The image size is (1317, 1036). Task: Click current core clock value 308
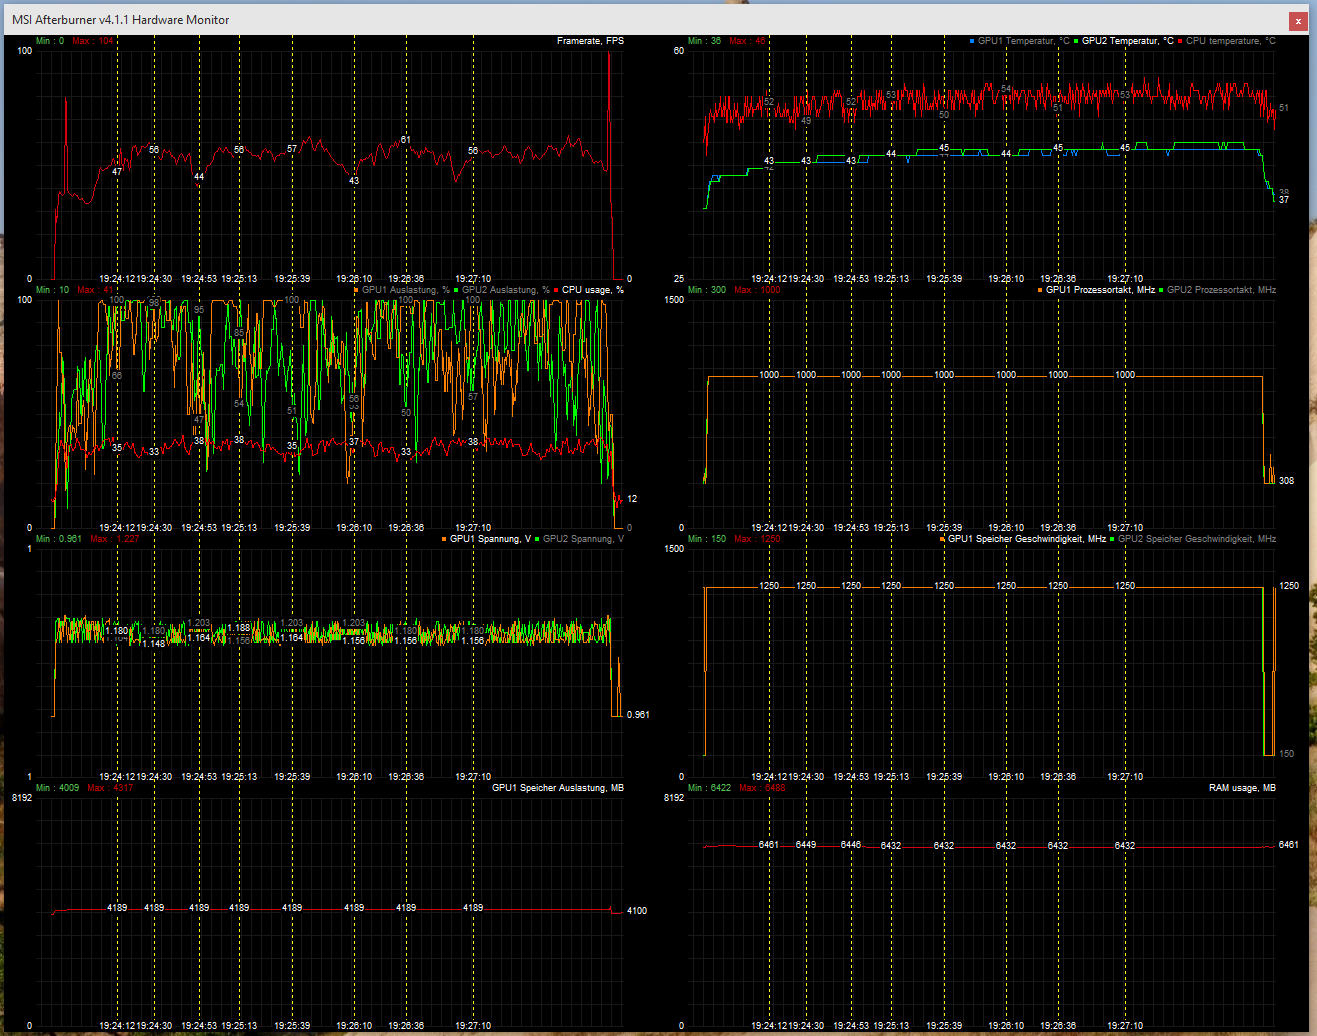coord(1286,481)
